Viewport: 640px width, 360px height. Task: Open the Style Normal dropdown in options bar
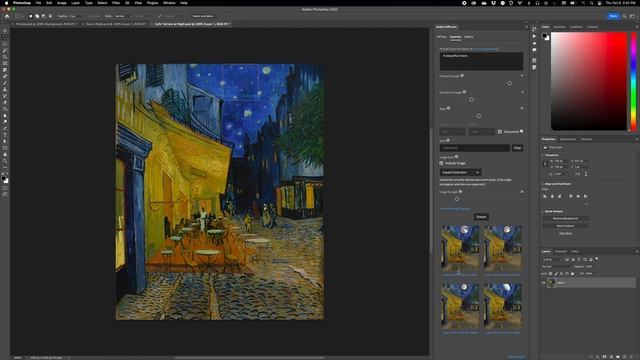tap(123, 16)
